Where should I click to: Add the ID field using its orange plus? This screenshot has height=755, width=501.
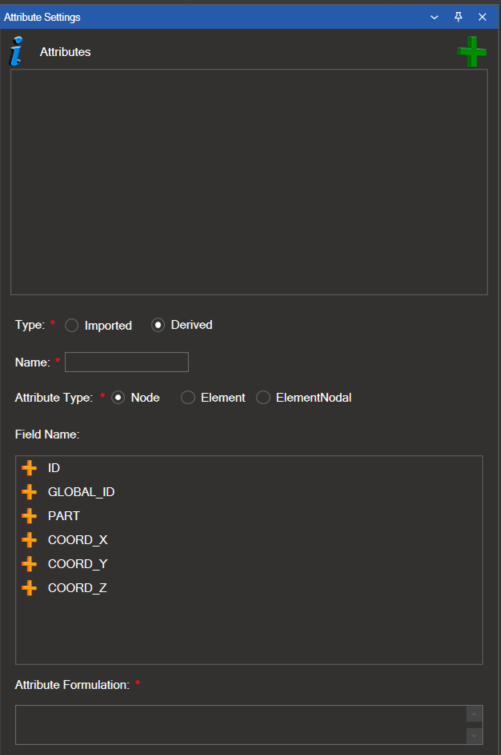(x=29, y=468)
